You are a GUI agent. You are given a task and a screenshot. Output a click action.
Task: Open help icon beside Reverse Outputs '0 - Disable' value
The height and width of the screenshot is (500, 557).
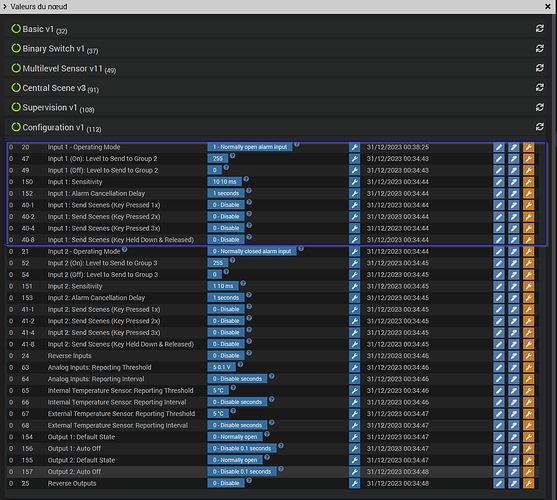click(x=249, y=480)
